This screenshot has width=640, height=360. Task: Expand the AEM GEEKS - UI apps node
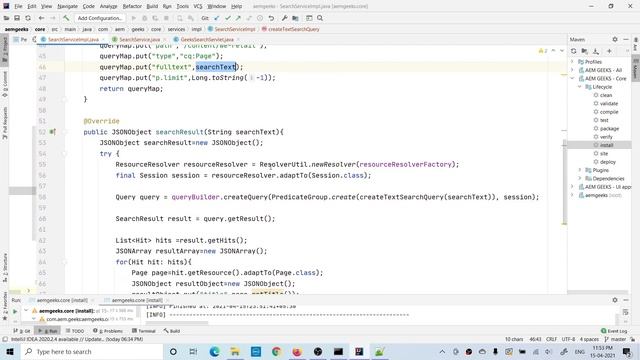coord(572,187)
